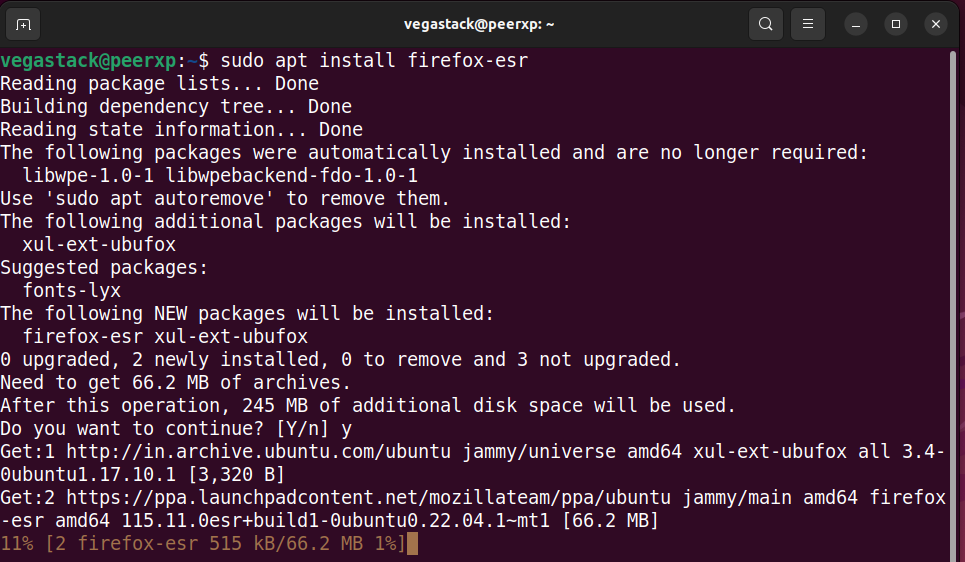
Task: Click the line Reading package lists... Done
Action: 159,84
